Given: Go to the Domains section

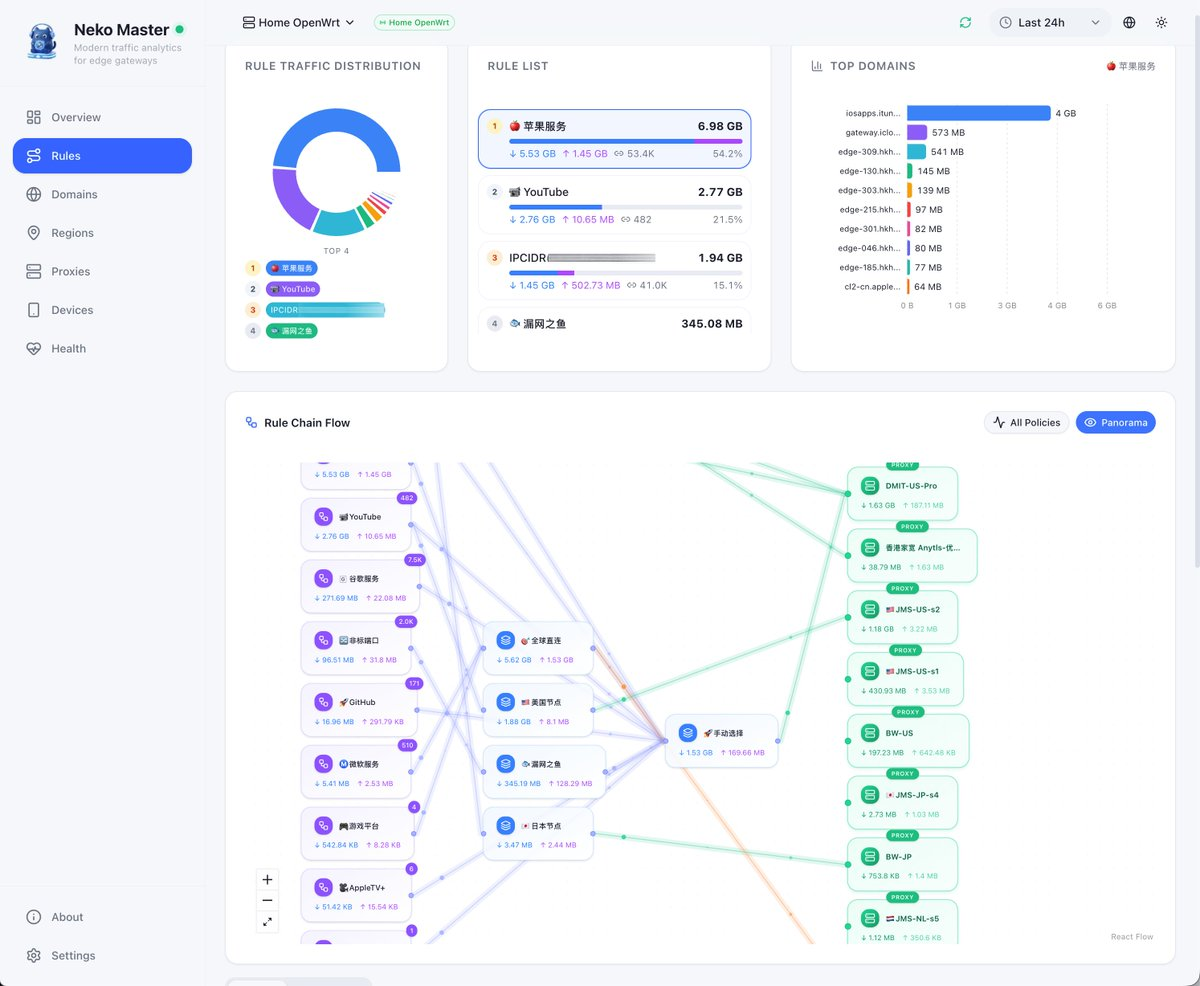Looking at the screenshot, I should click(102, 194).
